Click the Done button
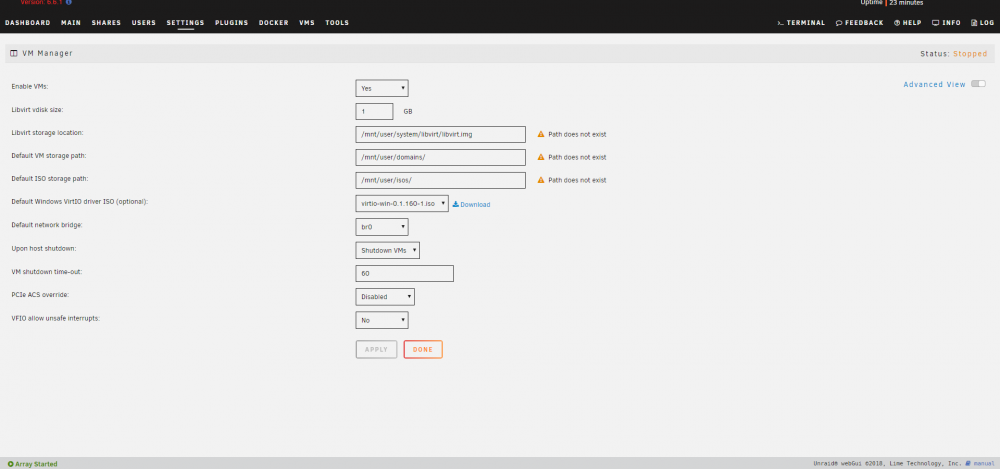Viewport: 1000px width, 469px height. click(x=423, y=350)
